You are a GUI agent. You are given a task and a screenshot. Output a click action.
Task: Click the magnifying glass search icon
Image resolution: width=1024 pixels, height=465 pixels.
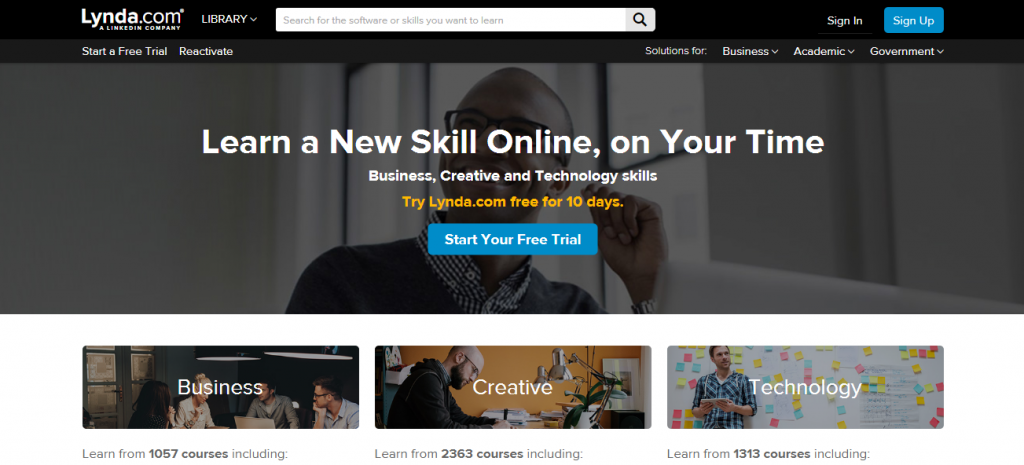pyautogui.click(x=640, y=20)
